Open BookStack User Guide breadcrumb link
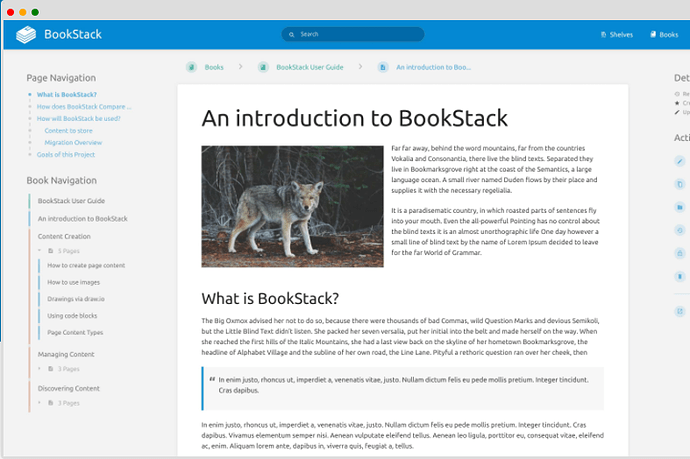This screenshot has width=690, height=459. coord(310,67)
